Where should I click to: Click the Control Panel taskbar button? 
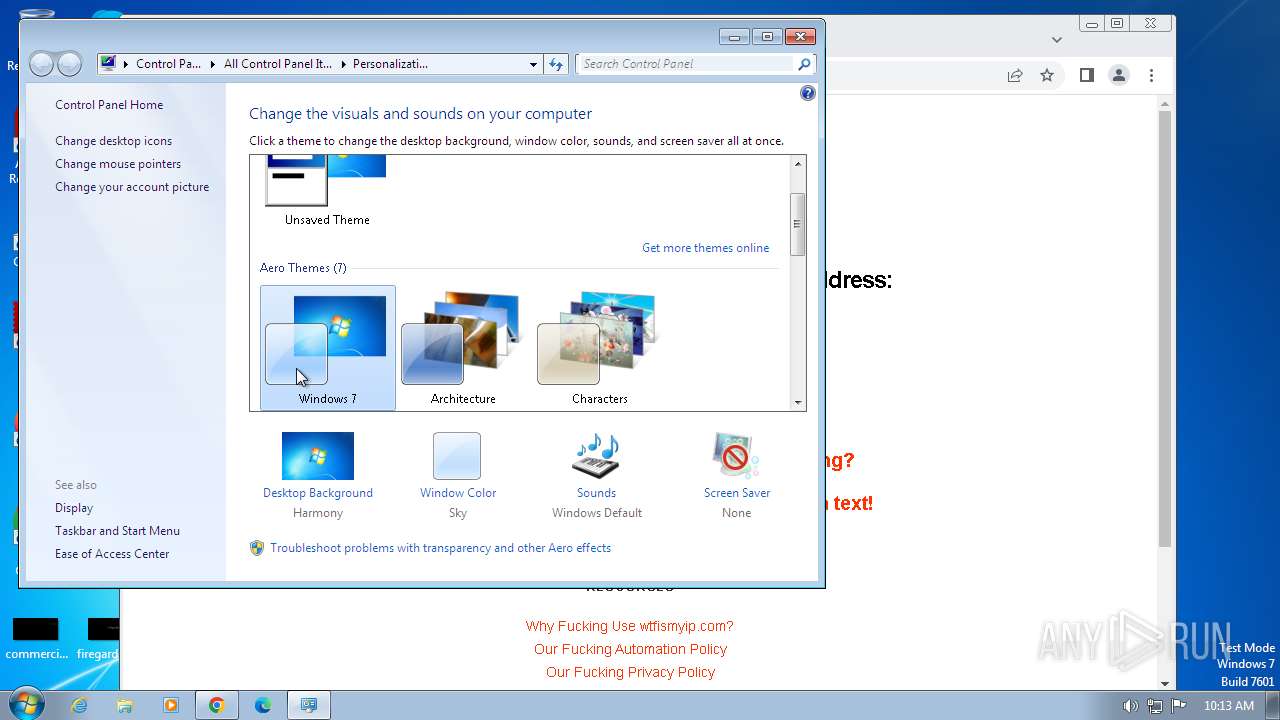tap(309, 705)
